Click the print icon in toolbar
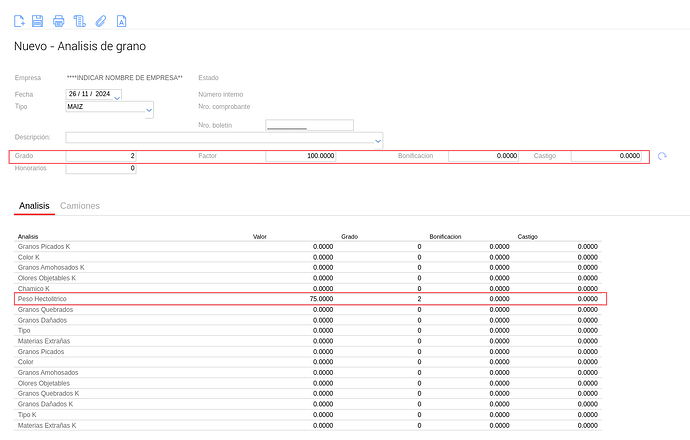Screen dimensions: 690x440 pyautogui.click(x=59, y=20)
